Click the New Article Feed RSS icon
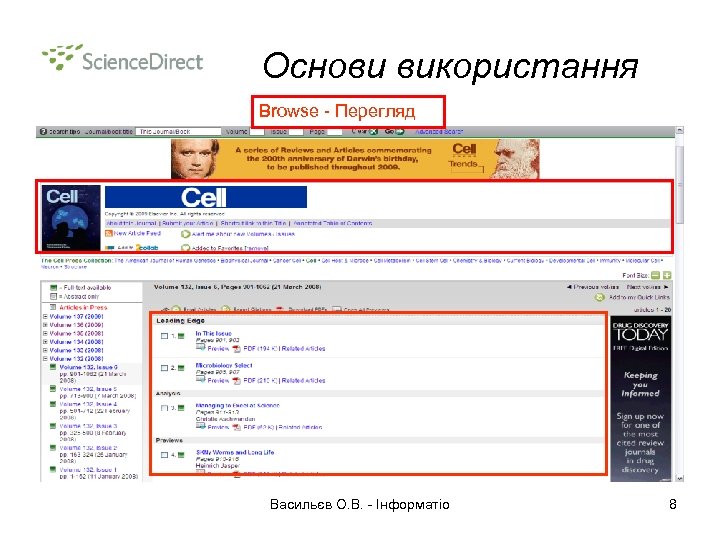 (109, 234)
